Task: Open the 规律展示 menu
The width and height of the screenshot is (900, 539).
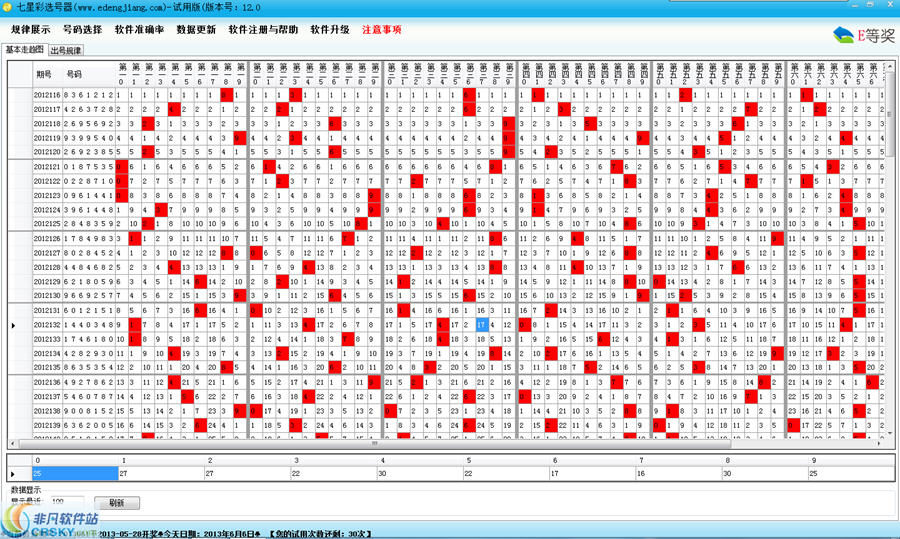Action: tap(30, 29)
